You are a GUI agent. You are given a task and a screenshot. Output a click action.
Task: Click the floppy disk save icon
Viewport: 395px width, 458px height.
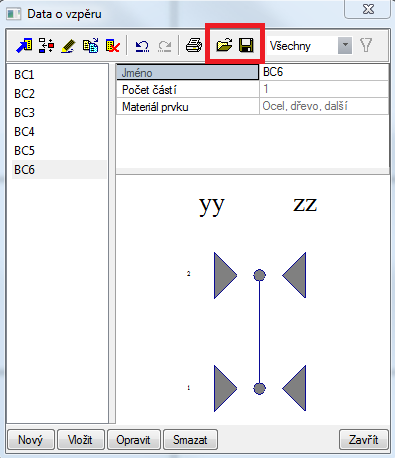click(246, 45)
